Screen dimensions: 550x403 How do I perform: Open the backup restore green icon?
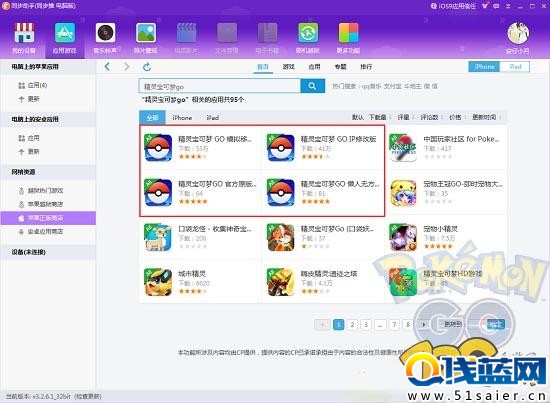click(308, 32)
